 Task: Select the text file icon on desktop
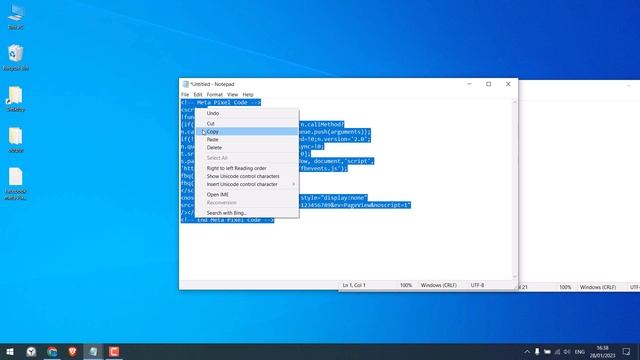16,184
